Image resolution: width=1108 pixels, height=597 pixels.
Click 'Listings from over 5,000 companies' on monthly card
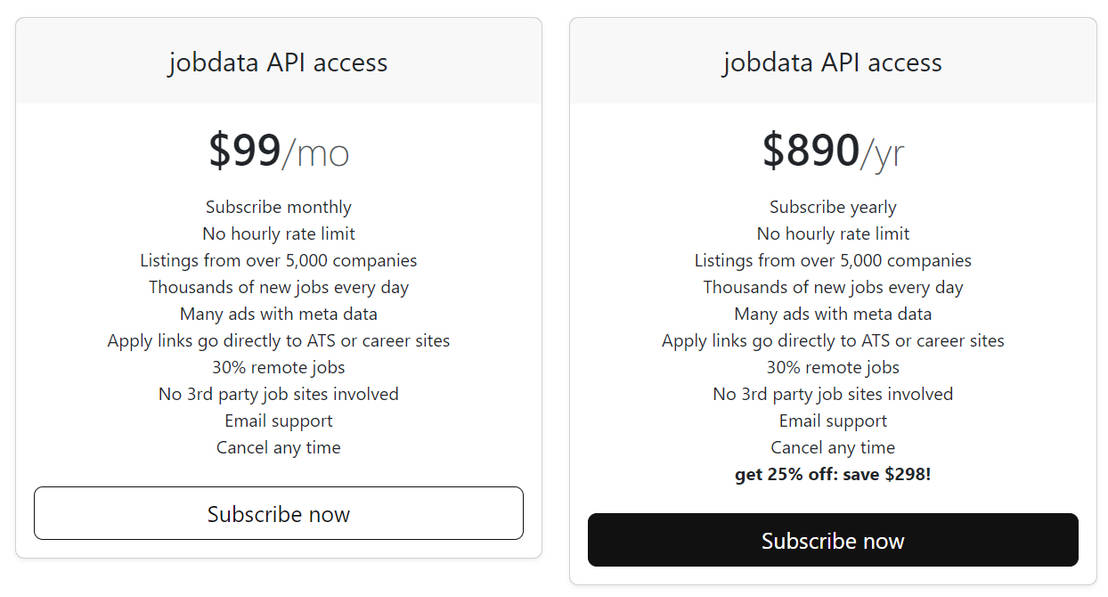[278, 260]
